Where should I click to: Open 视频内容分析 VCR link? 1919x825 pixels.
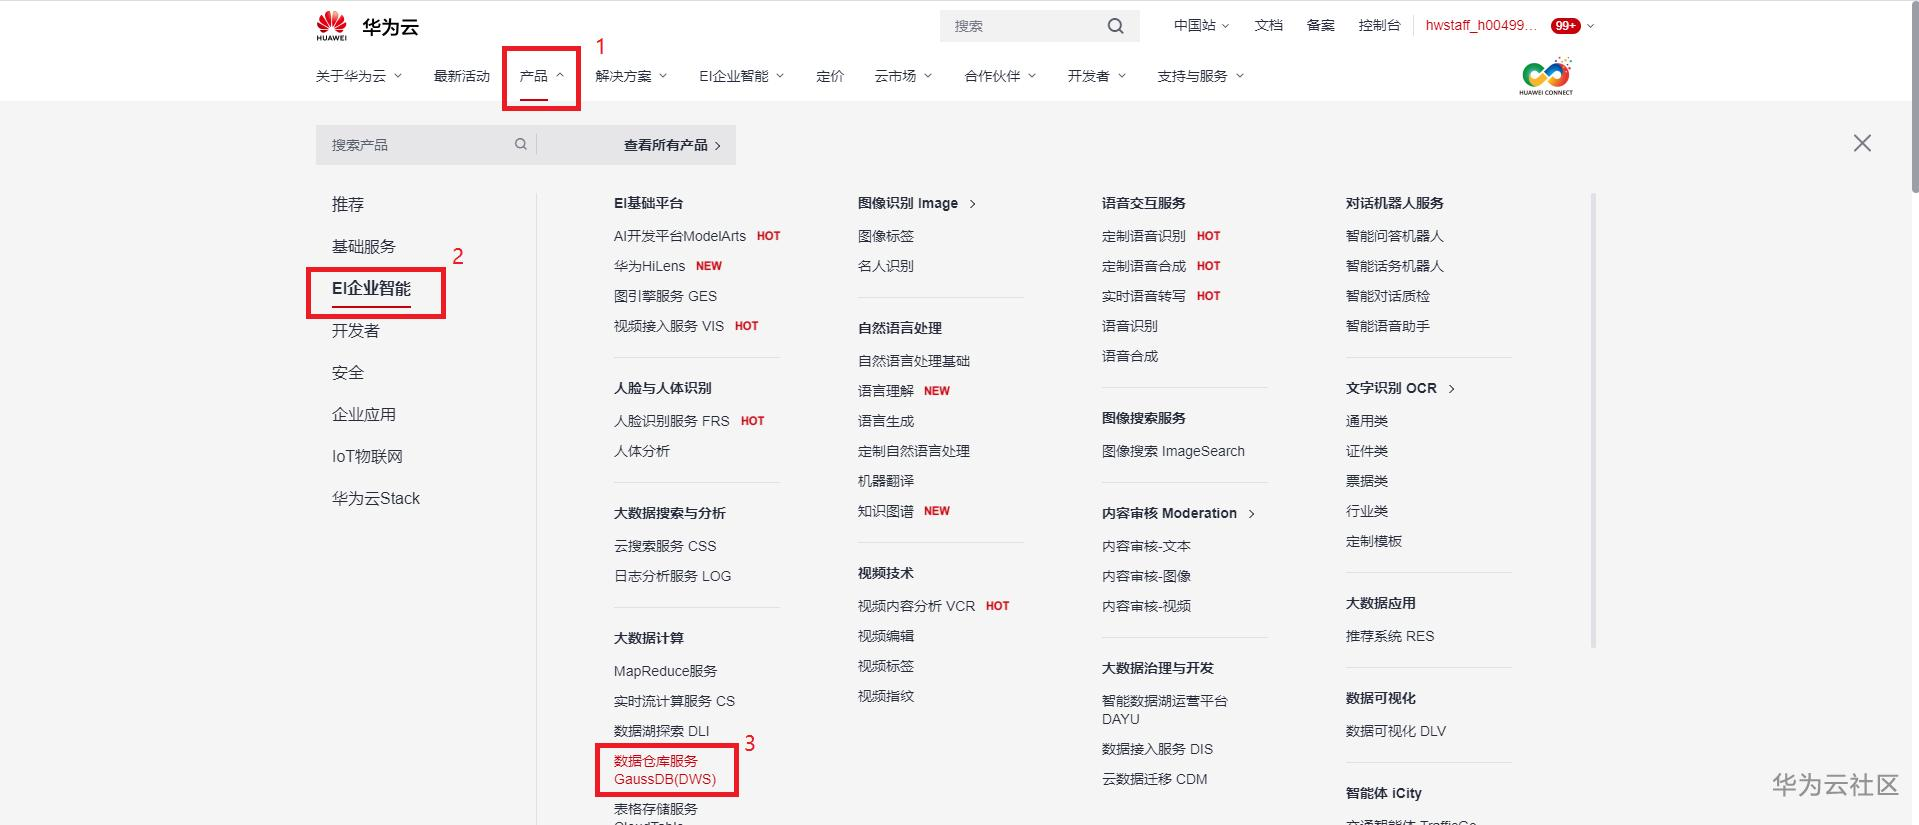[x=916, y=606]
